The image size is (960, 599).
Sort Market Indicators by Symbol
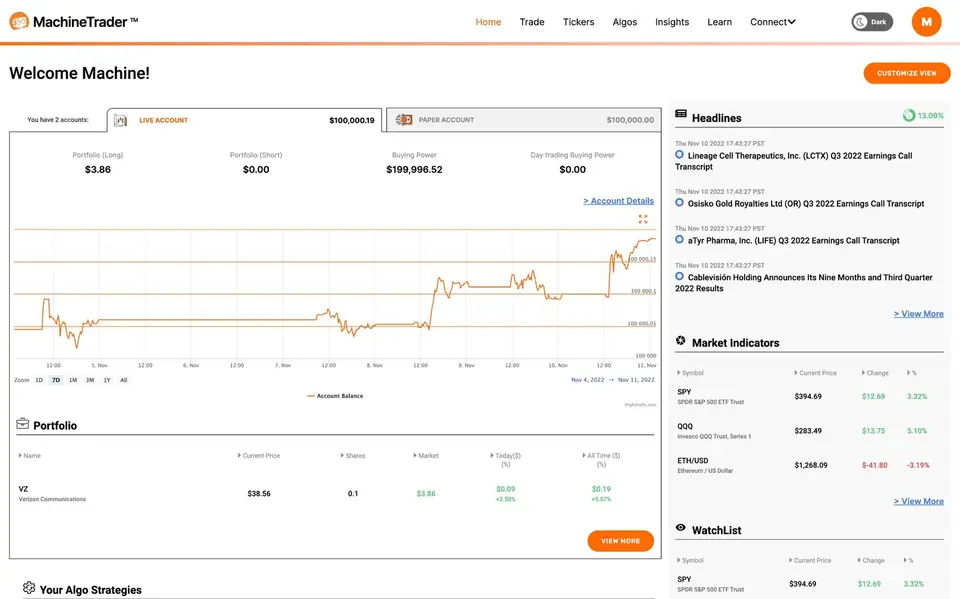(x=690, y=373)
